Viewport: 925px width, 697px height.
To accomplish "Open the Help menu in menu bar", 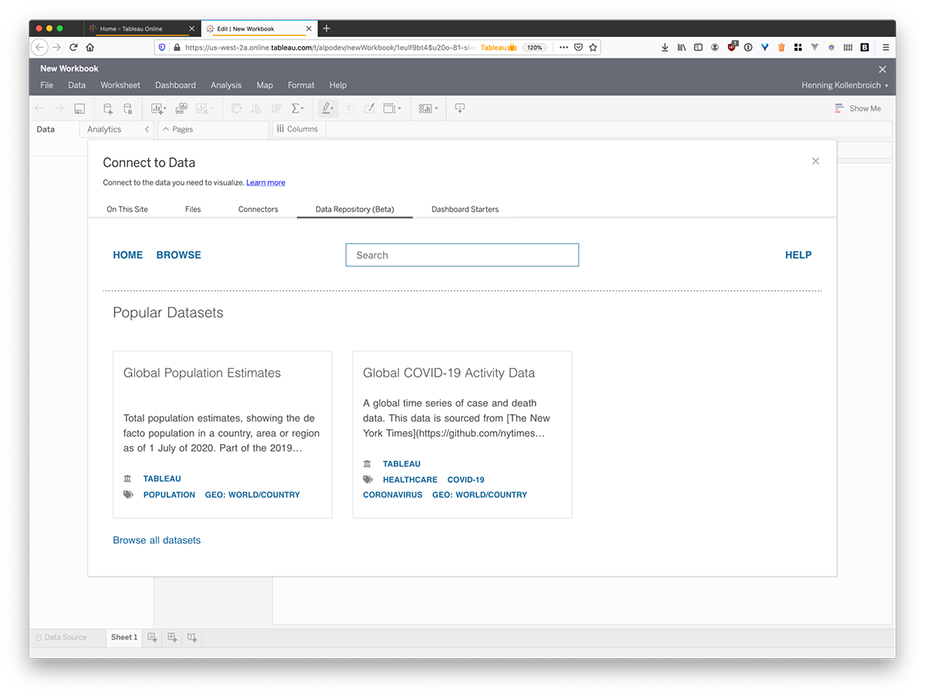I will (x=338, y=86).
